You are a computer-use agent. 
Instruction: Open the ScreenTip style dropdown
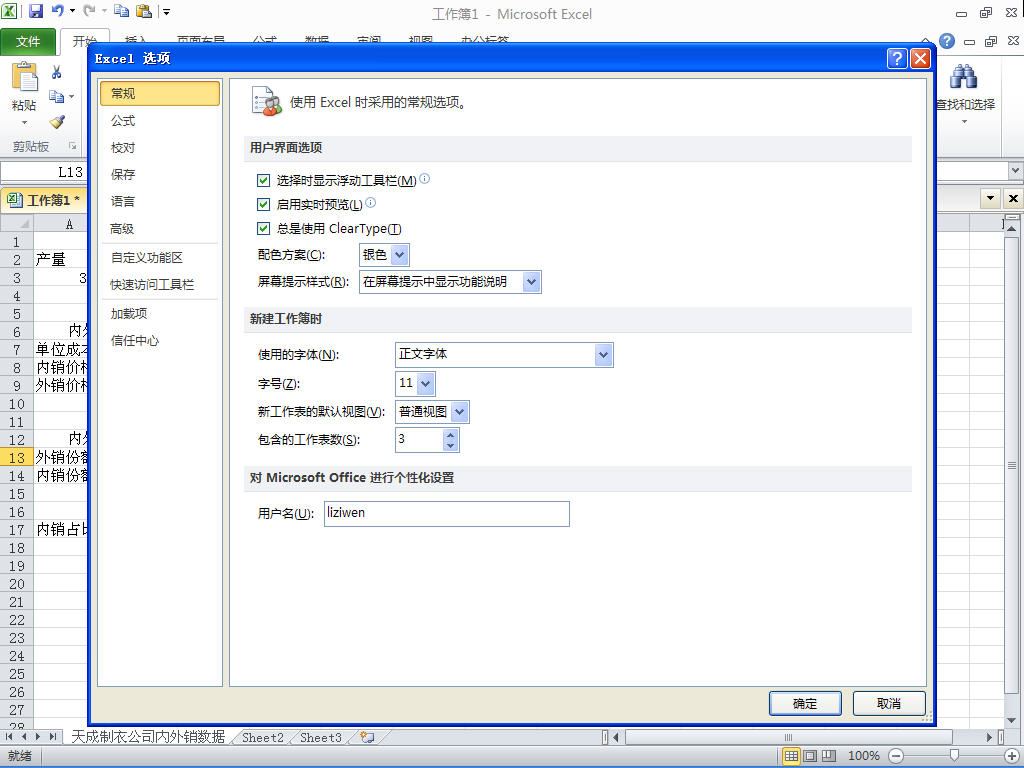pyautogui.click(x=532, y=281)
